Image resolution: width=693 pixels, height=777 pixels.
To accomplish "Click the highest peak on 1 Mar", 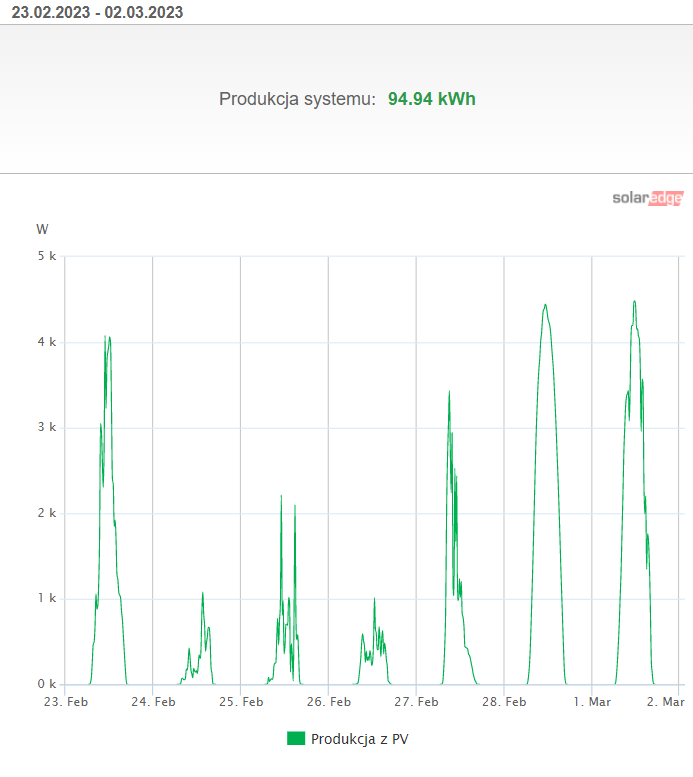I will [x=634, y=301].
